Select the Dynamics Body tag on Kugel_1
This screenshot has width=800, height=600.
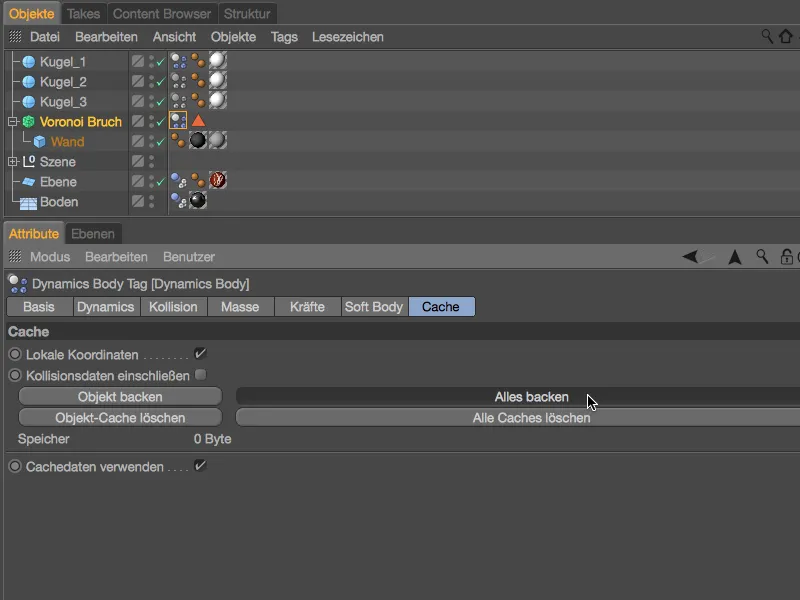tap(178, 61)
